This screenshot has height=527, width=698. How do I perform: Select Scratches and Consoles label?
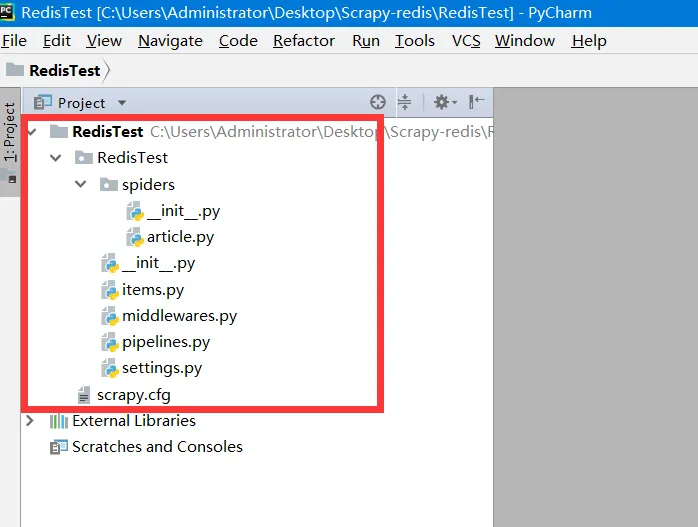click(158, 446)
